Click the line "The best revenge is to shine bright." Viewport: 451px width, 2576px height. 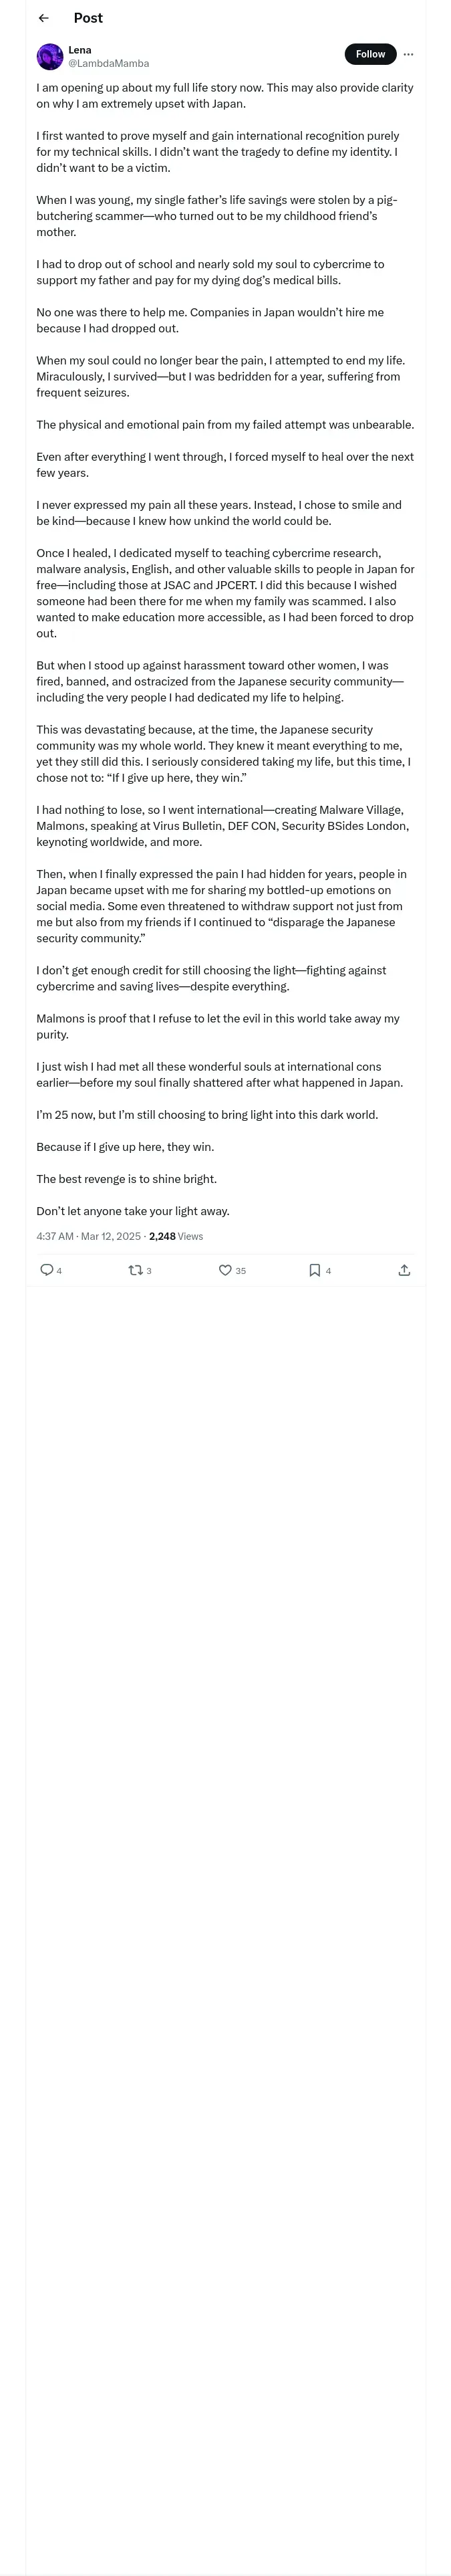tap(126, 1179)
